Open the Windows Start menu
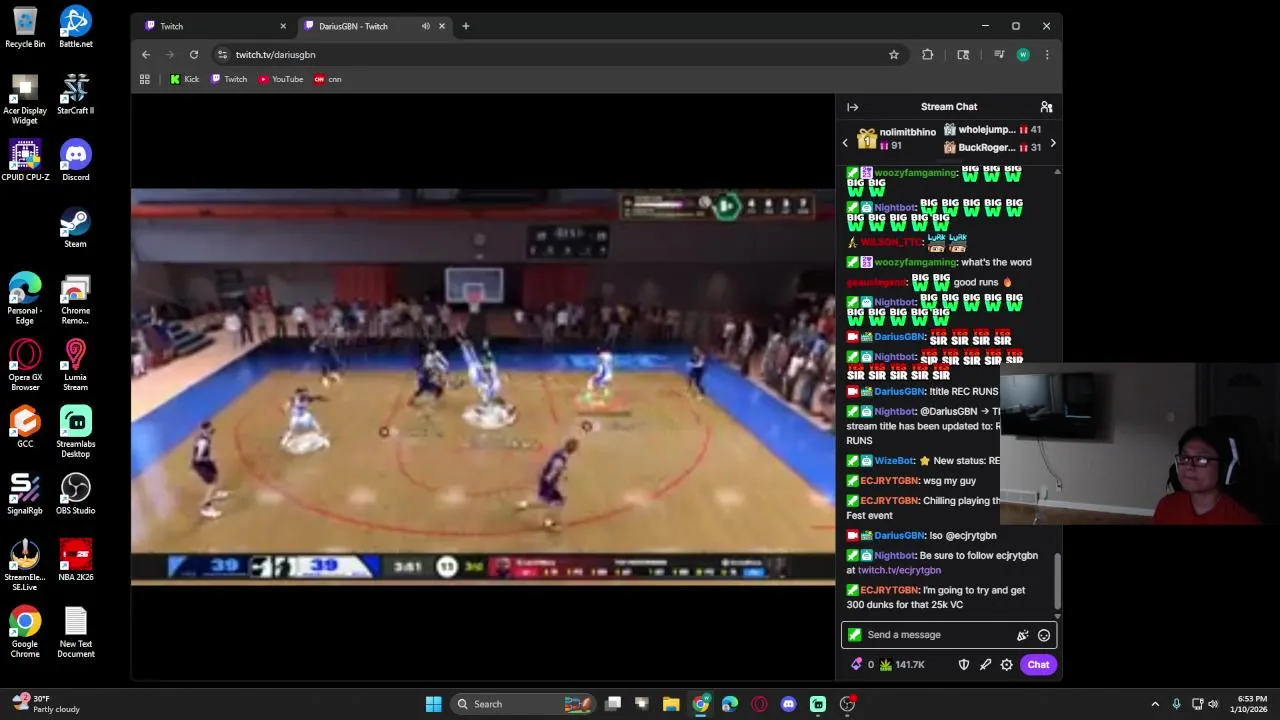 click(433, 704)
